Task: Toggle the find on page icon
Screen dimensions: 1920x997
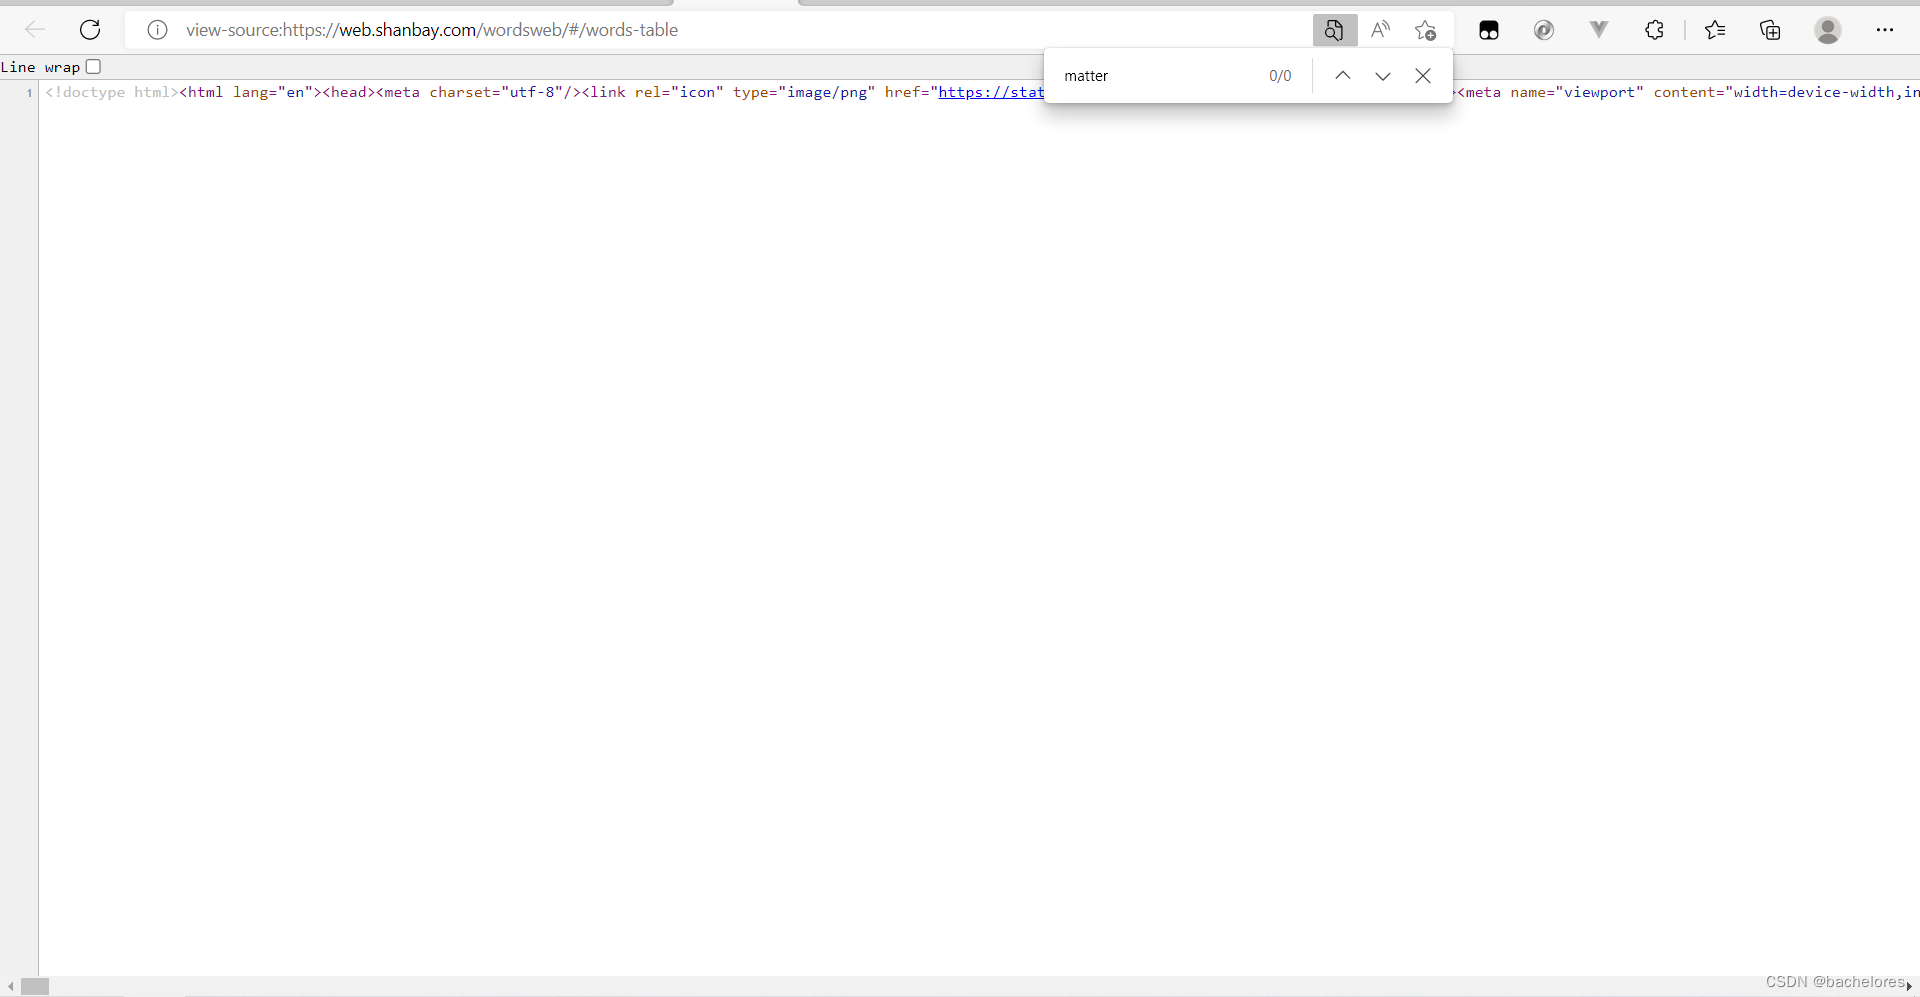Action: (1334, 30)
